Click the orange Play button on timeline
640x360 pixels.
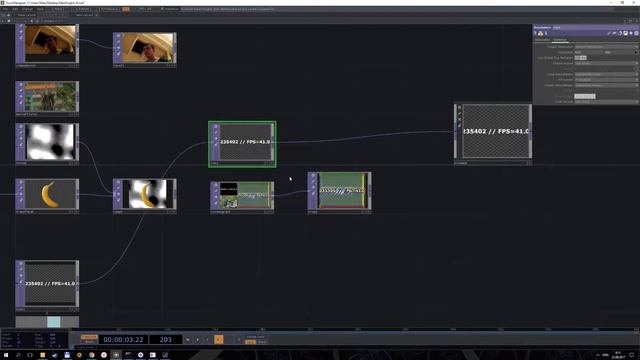click(219, 340)
